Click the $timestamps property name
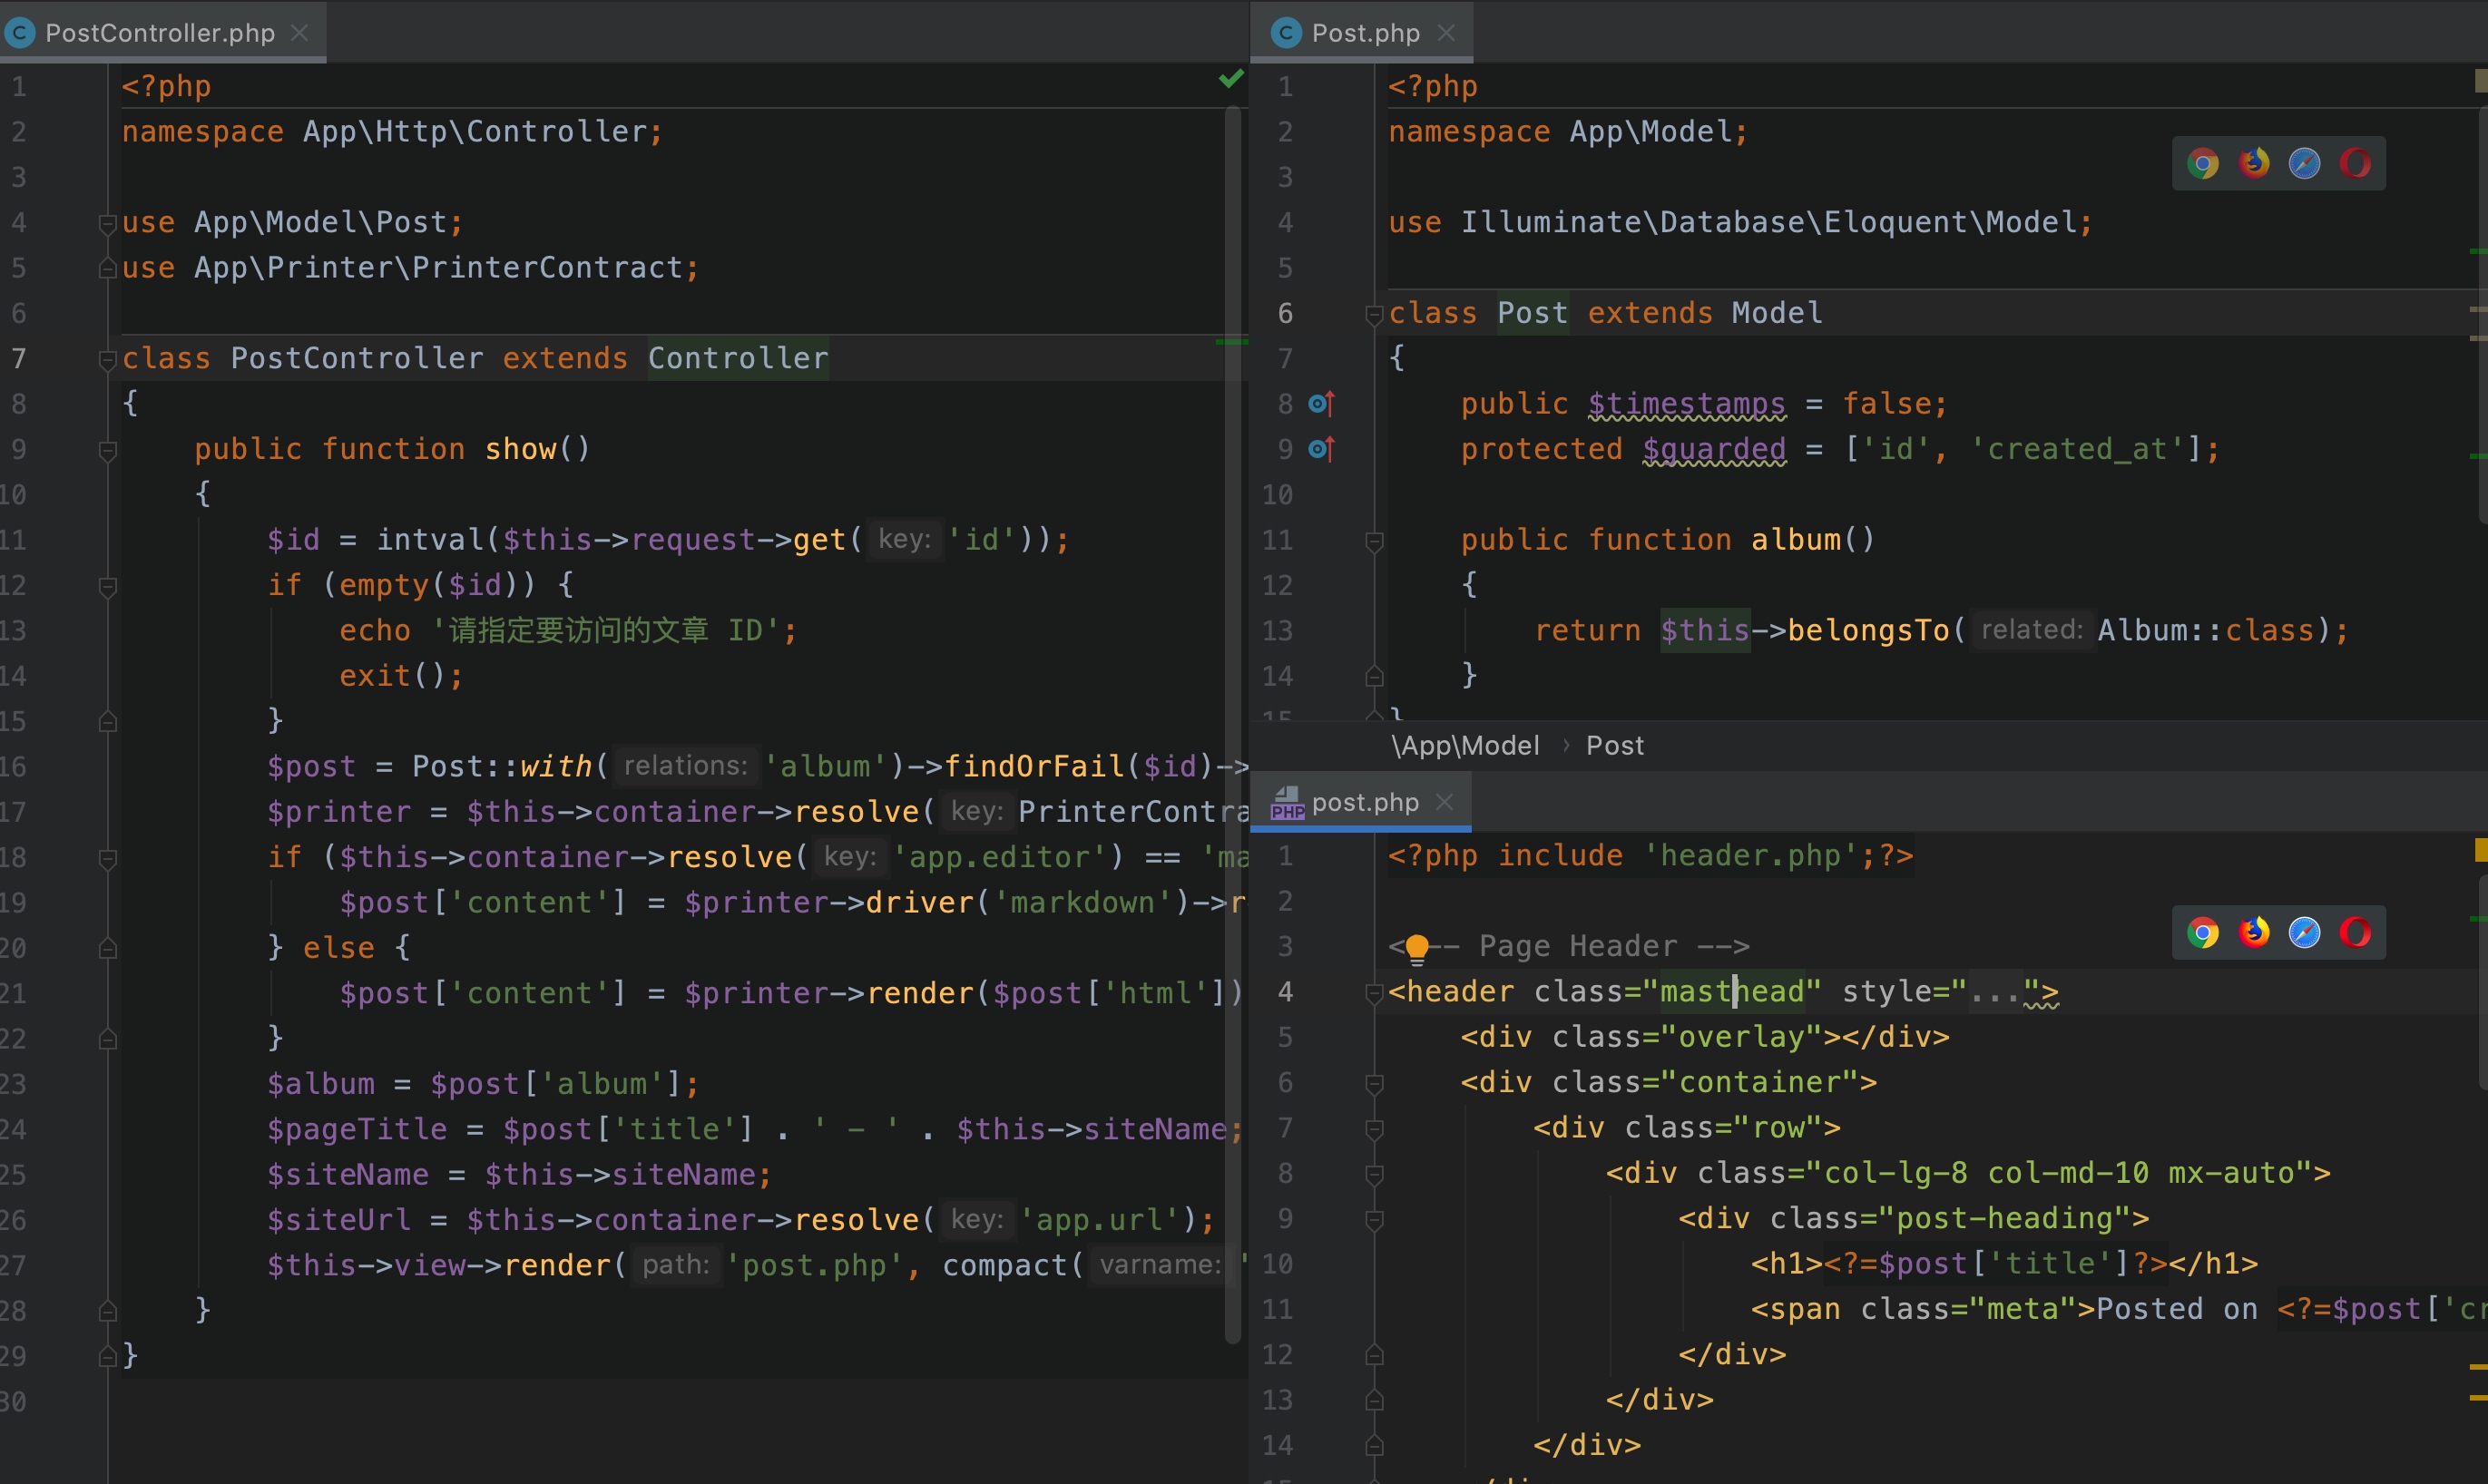This screenshot has width=2488, height=1484. pyautogui.click(x=1687, y=404)
